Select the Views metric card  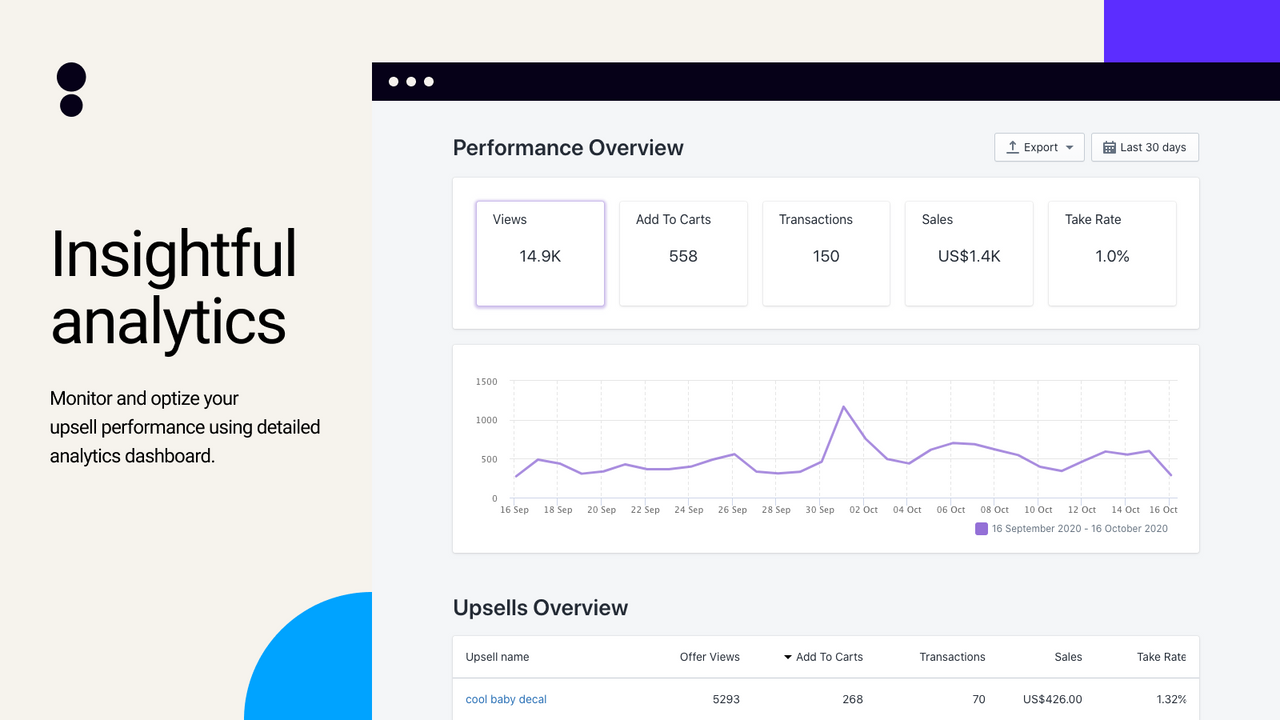(540, 253)
